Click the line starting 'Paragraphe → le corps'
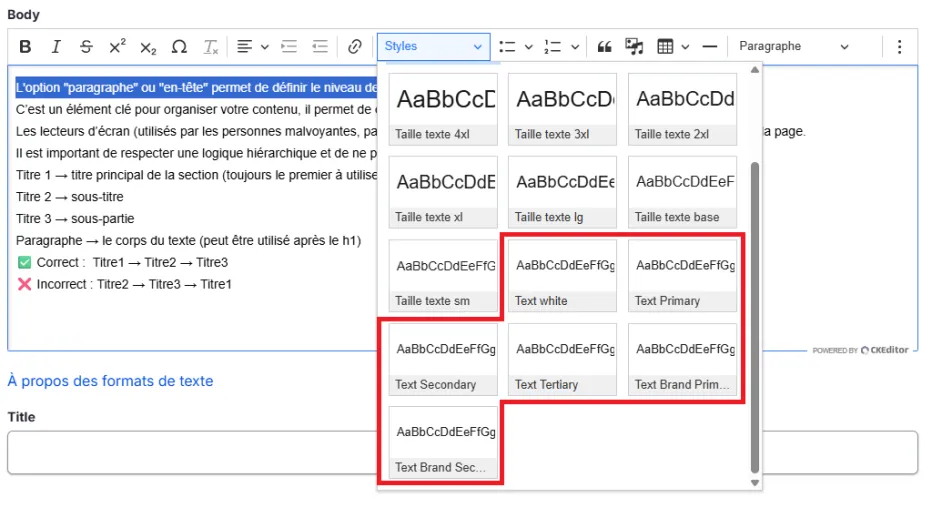Image resolution: width=932 pixels, height=508 pixels. [x=188, y=241]
